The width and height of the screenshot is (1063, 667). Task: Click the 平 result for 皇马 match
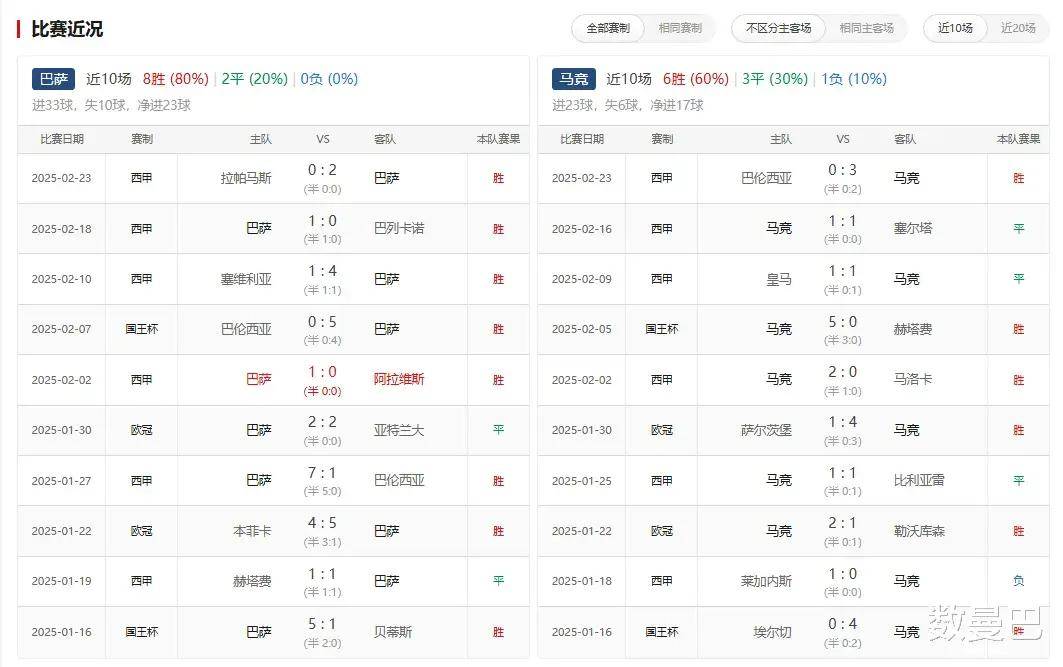1018,279
